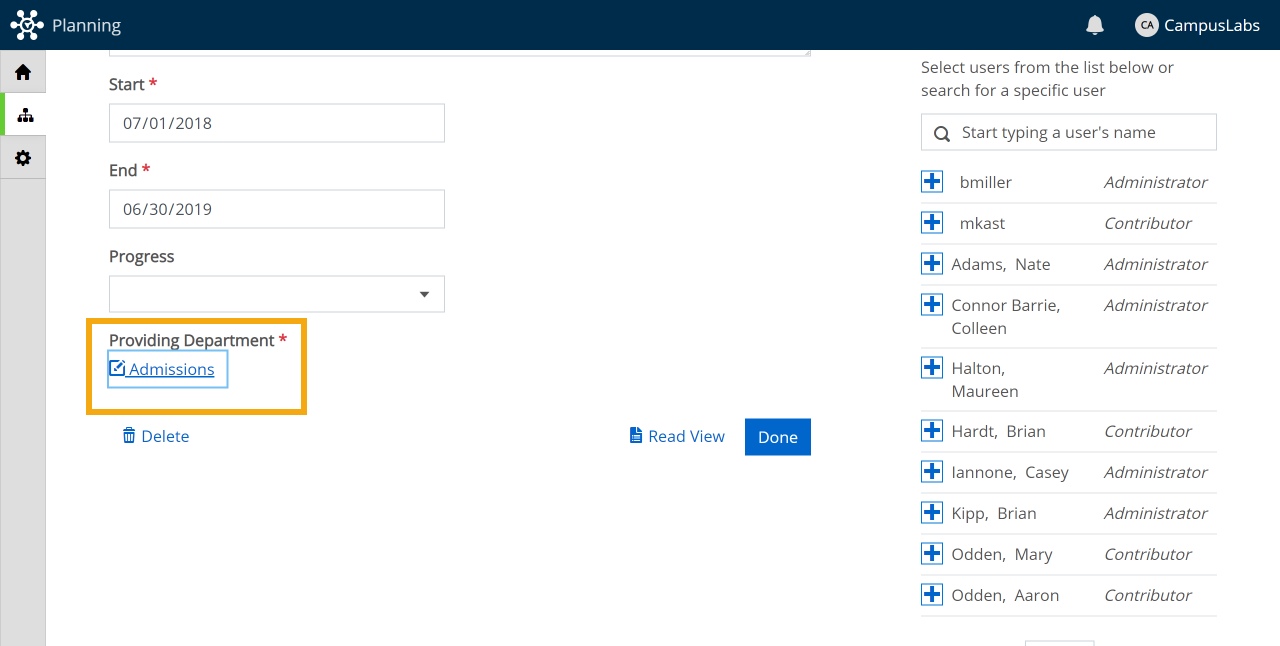The width and height of the screenshot is (1280, 646).
Task: Select the organization hierarchy sidebar icon
Action: (25, 115)
